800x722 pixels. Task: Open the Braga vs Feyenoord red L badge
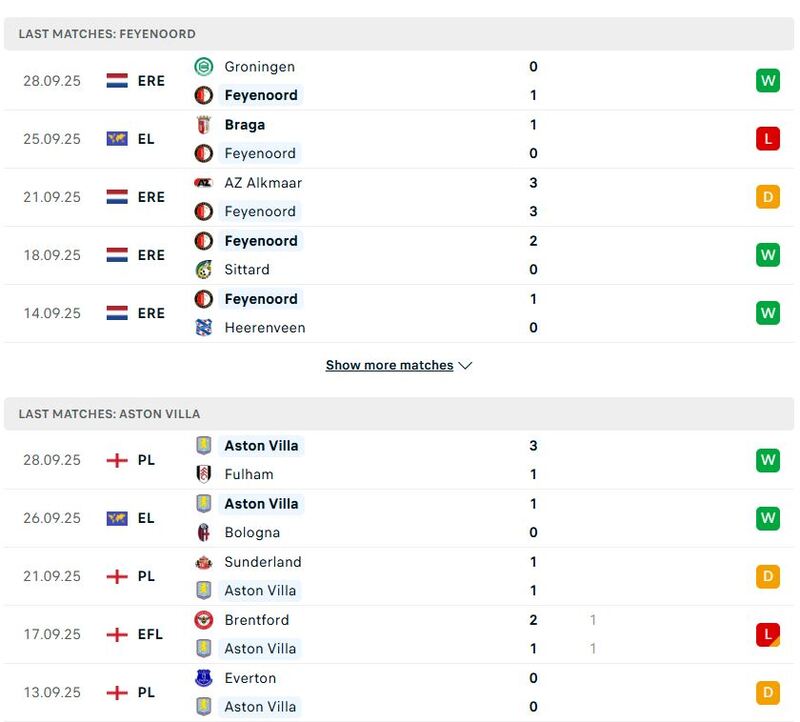(x=767, y=139)
